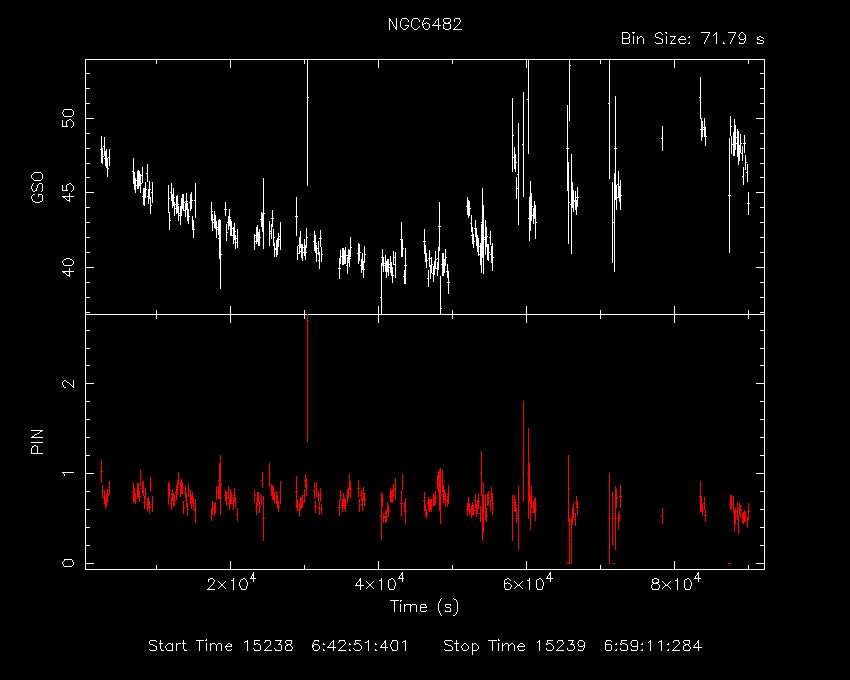Click the PIN y-axis label
Image resolution: width=850 pixels, height=680 pixels.
pyautogui.click(x=37, y=442)
